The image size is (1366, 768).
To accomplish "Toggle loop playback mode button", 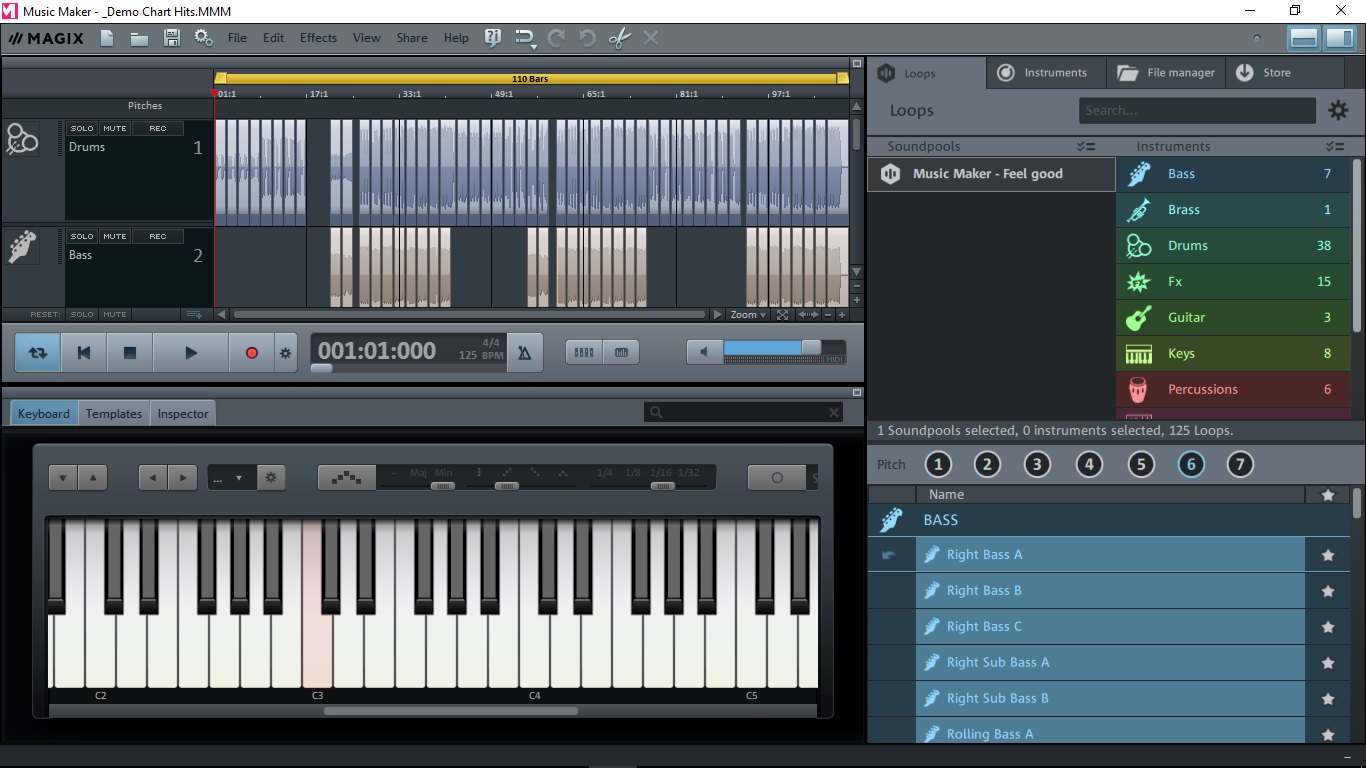I will 38,353.
